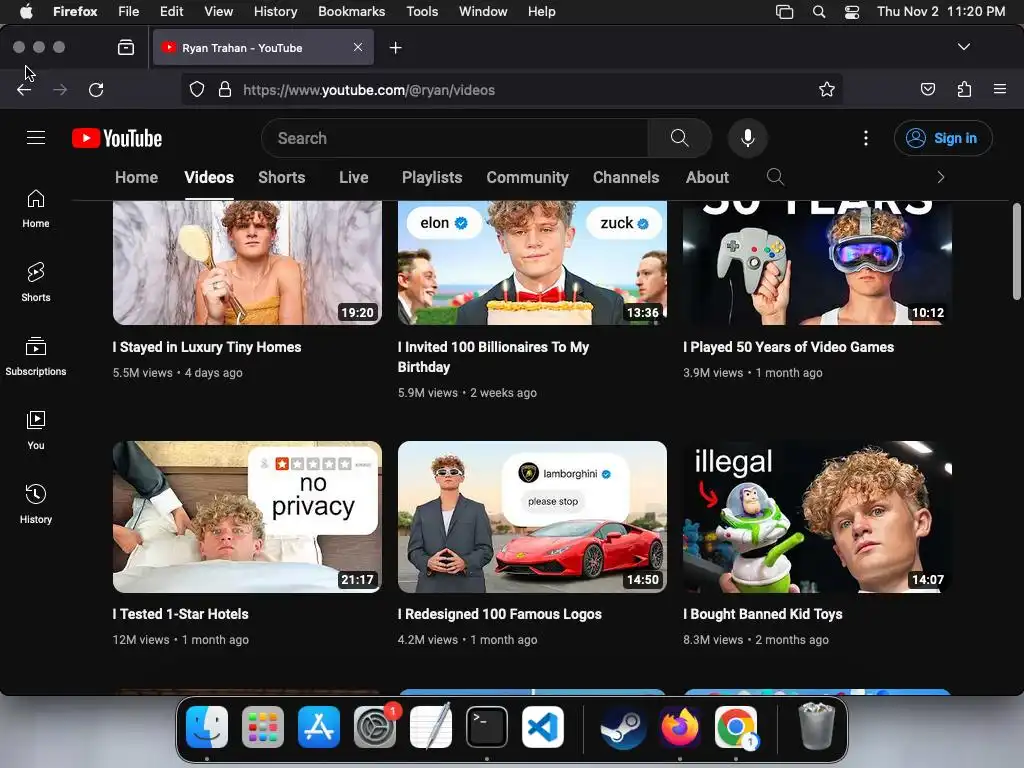Switch to Playlists tab

(x=432, y=178)
